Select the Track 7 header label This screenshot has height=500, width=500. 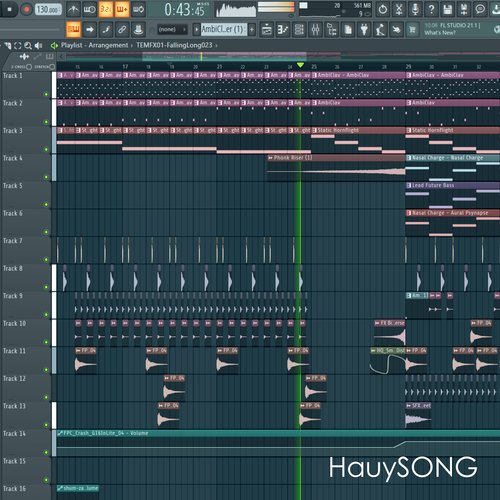click(13, 241)
